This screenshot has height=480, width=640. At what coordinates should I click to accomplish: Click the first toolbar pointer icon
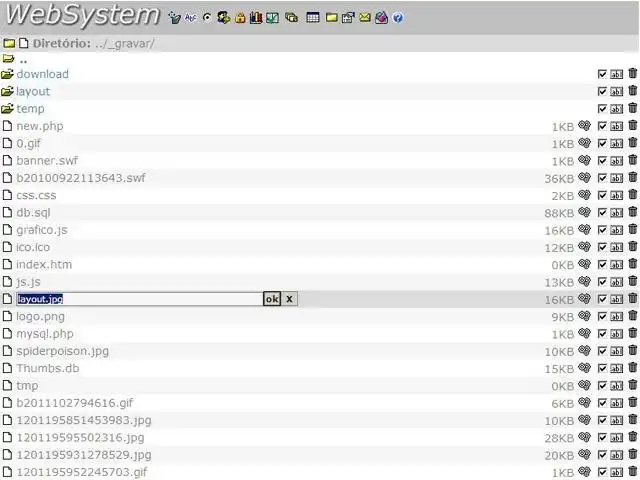click(x=174, y=18)
